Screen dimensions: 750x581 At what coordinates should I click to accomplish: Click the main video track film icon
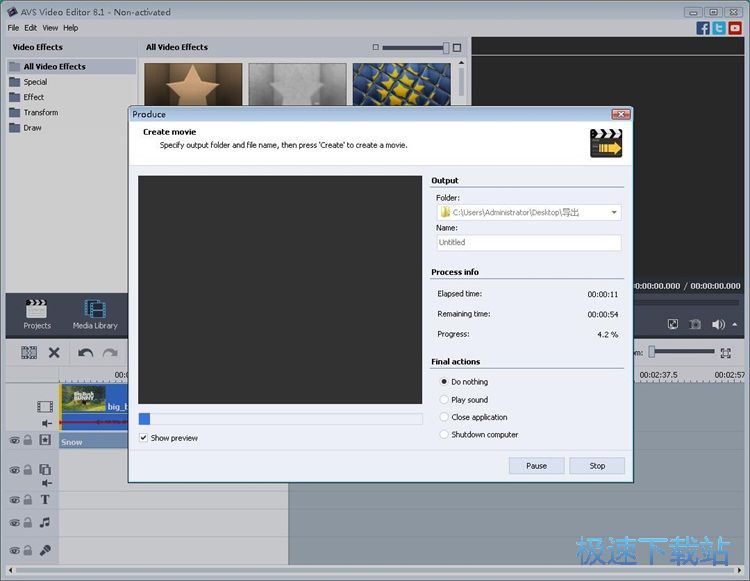click(x=45, y=406)
